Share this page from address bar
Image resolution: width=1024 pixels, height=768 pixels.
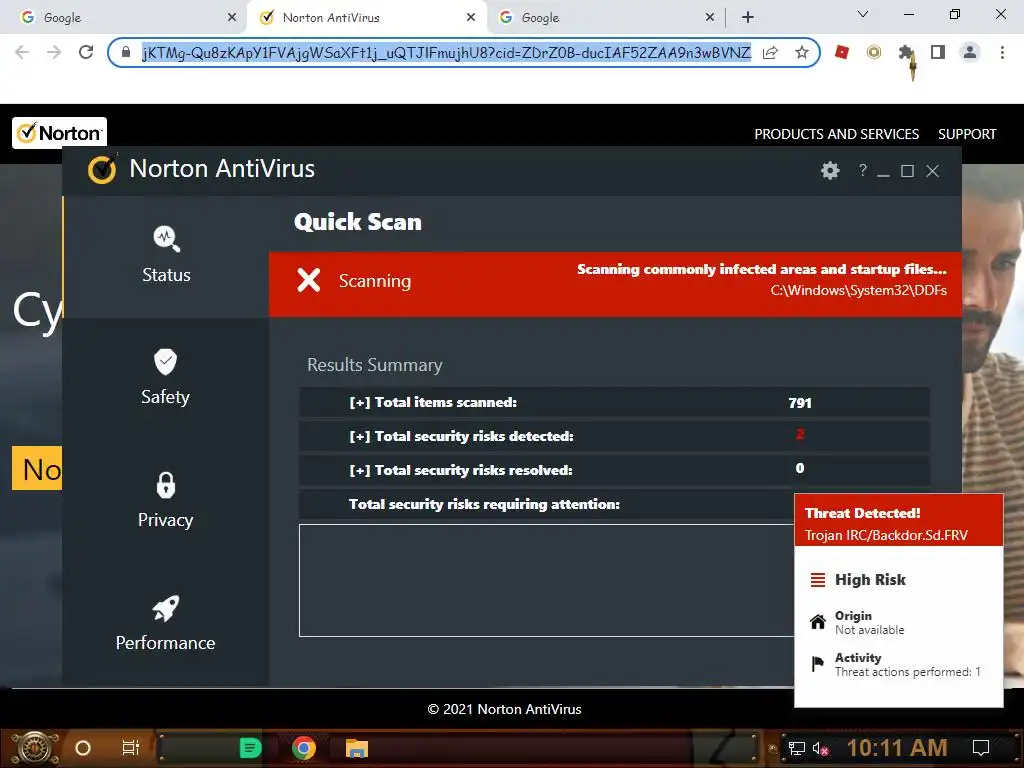click(771, 52)
